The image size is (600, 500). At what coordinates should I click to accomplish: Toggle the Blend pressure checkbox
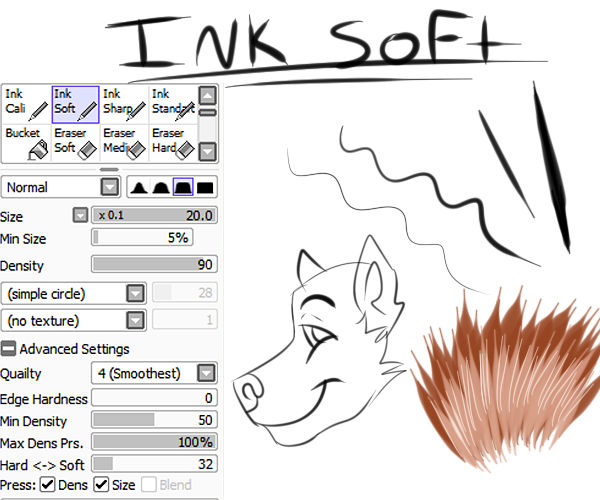click(149, 485)
